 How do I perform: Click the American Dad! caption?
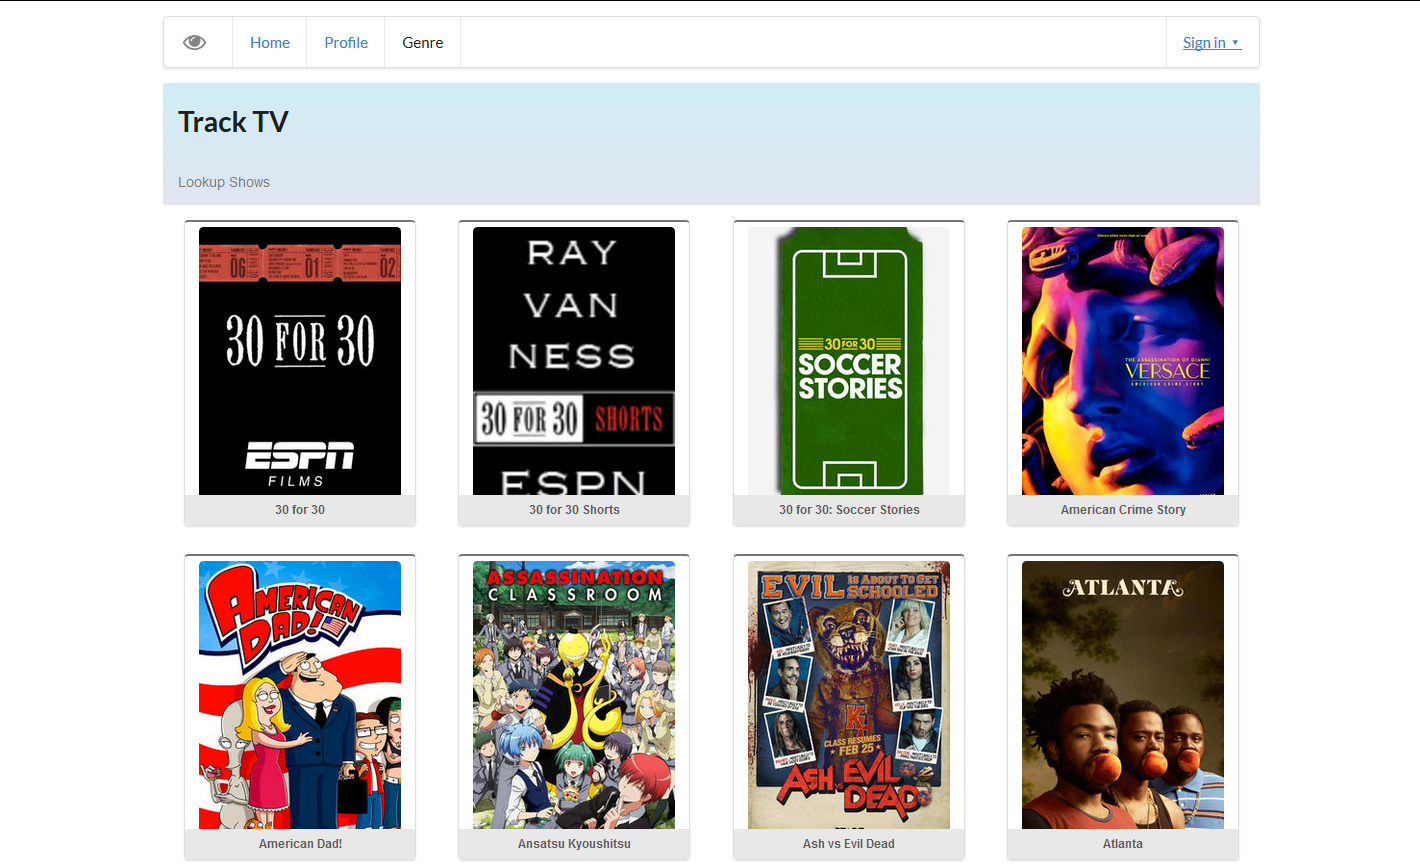click(300, 844)
